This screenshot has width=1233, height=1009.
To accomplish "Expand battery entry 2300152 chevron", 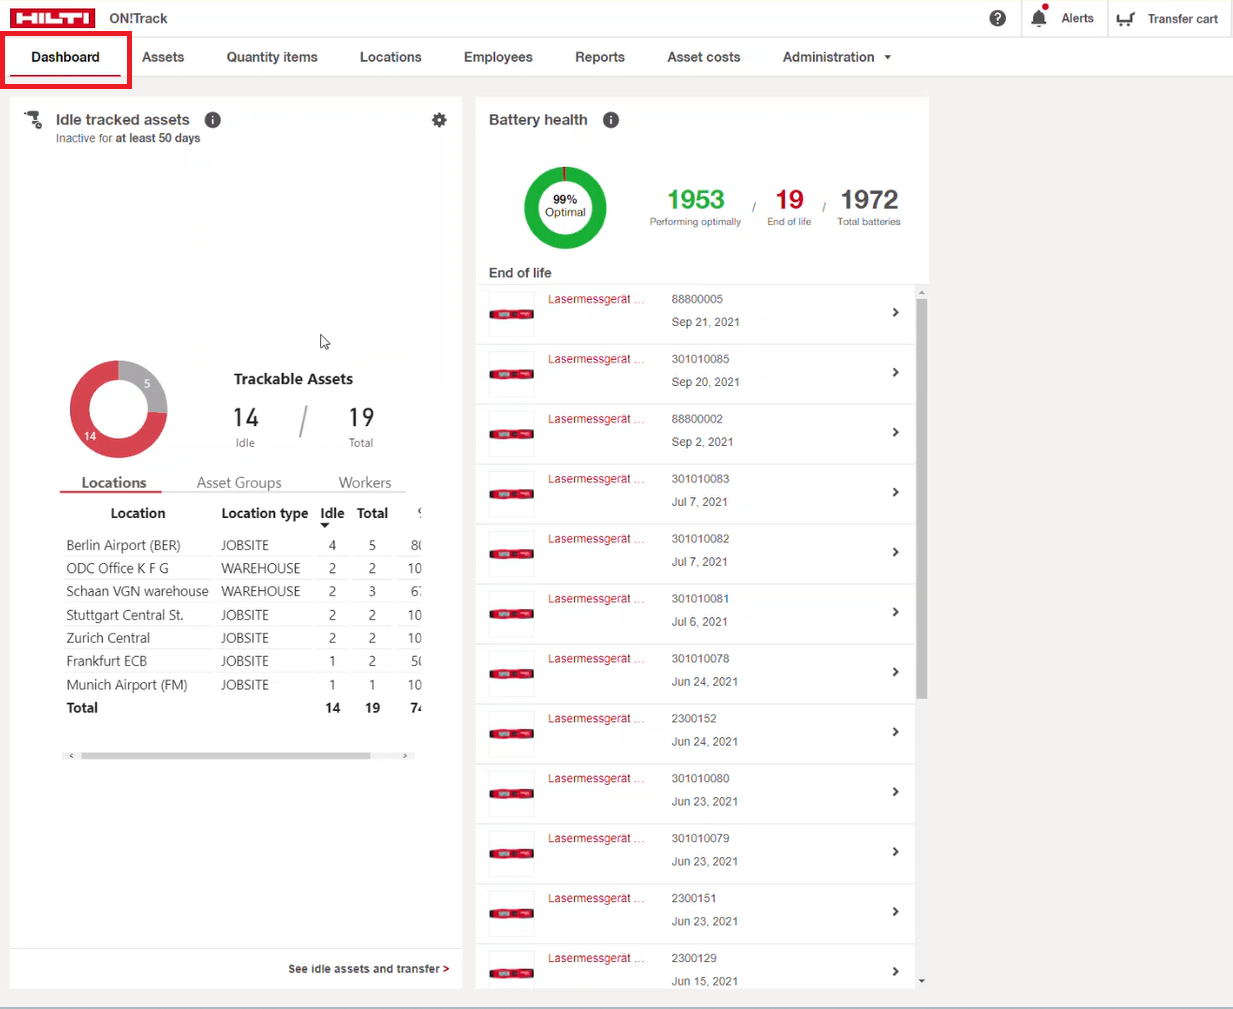I will 895,732.
